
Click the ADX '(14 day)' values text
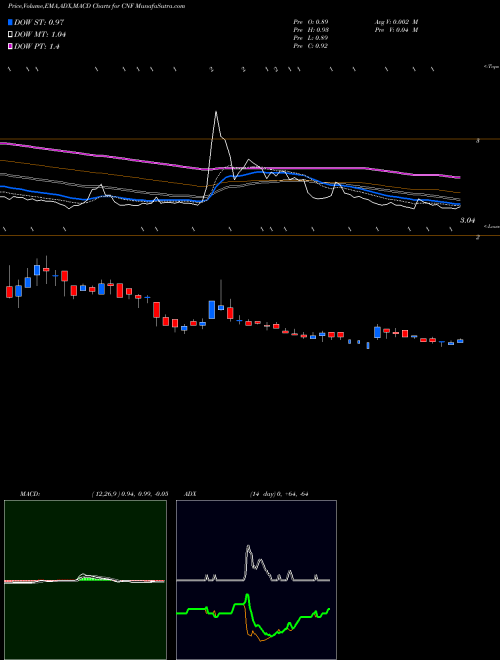point(279,494)
